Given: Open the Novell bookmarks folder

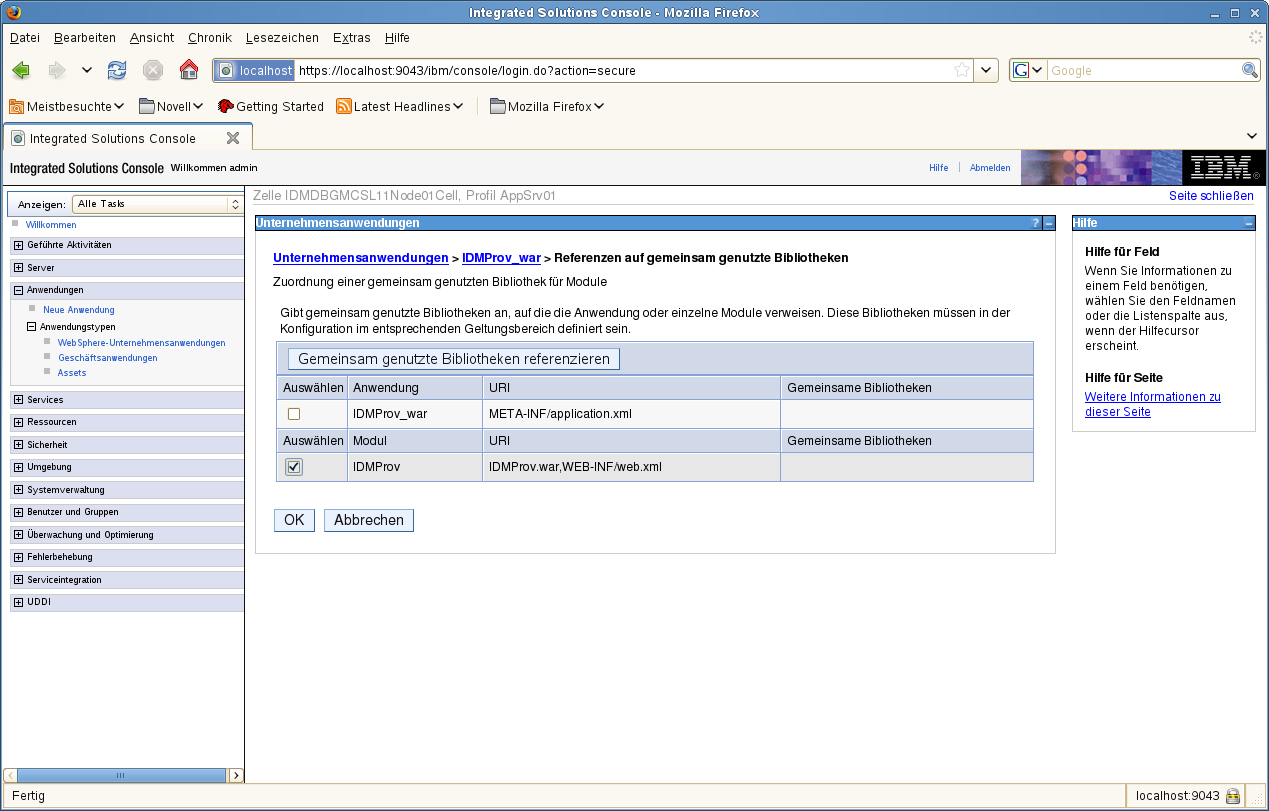Looking at the screenshot, I should [171, 106].
